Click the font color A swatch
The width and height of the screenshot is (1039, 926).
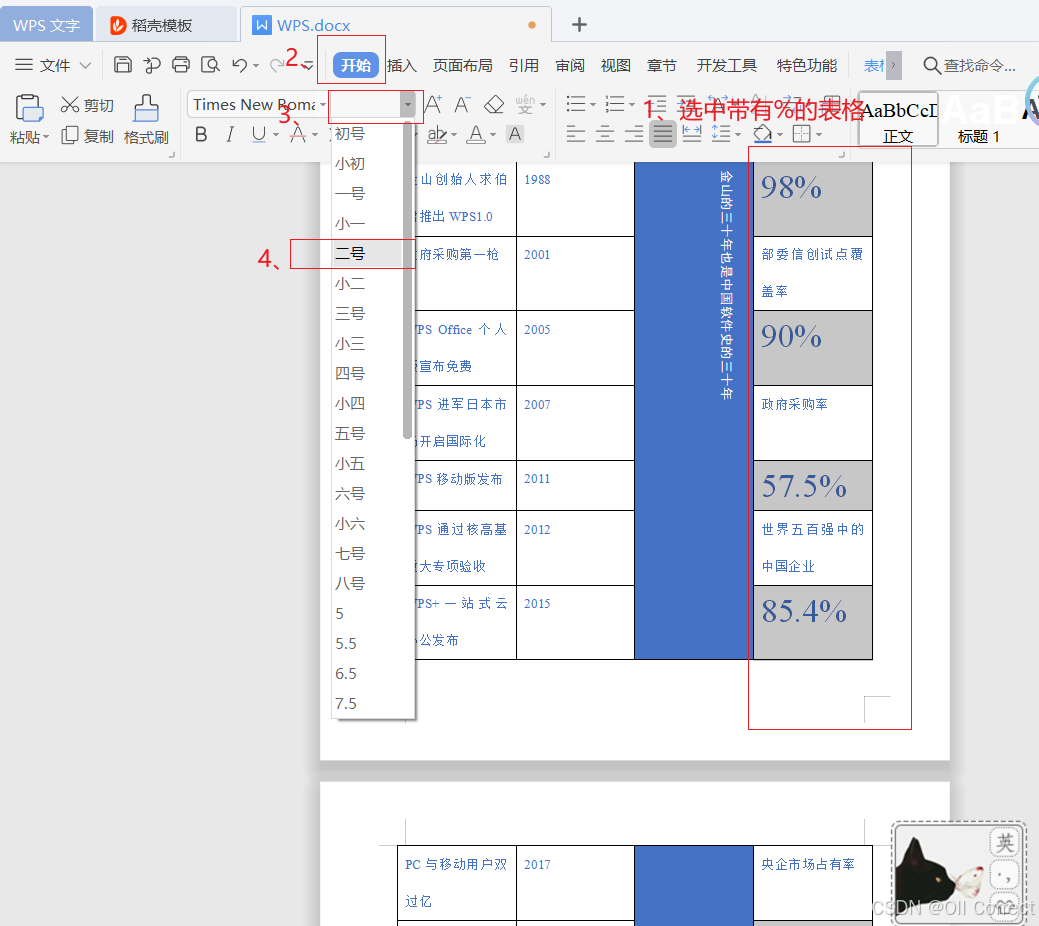pyautogui.click(x=476, y=135)
